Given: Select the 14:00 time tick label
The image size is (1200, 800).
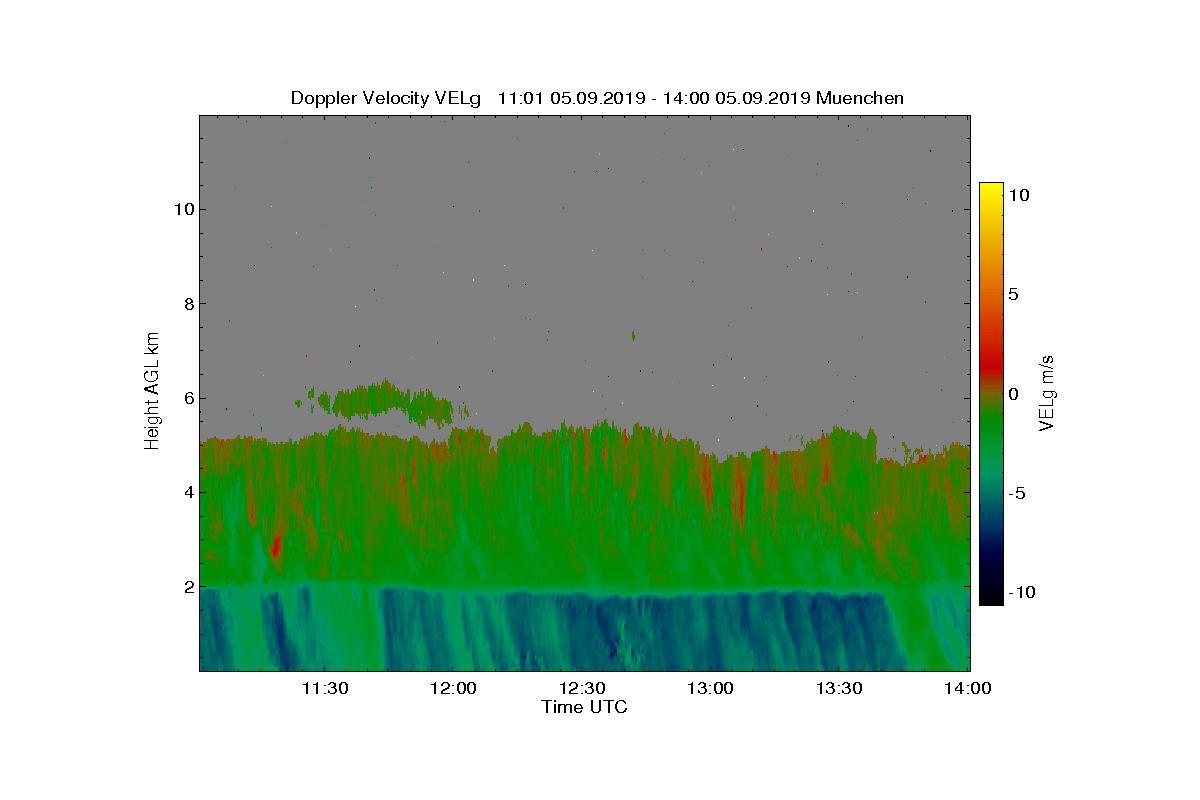Looking at the screenshot, I should (x=968, y=688).
